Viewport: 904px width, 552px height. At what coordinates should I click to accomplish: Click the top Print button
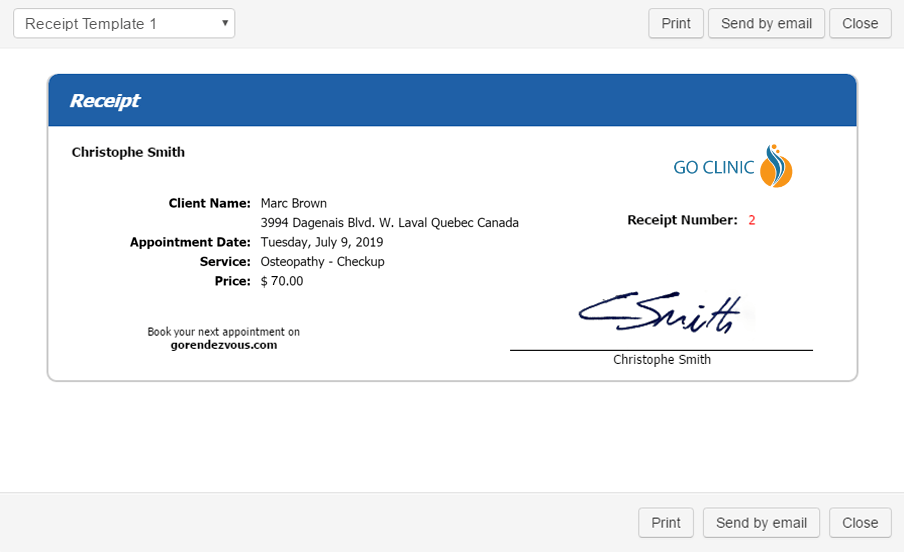coord(676,24)
